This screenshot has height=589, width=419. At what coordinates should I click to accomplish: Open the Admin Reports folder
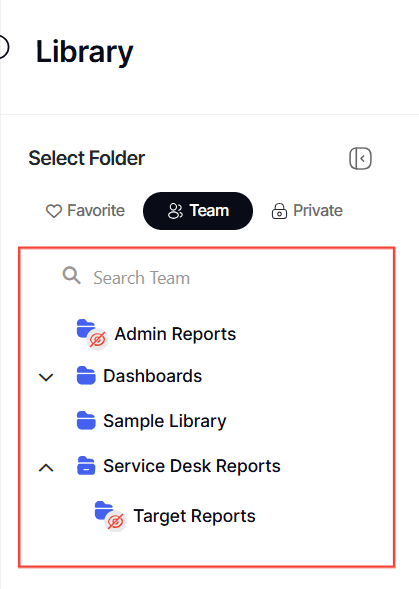pos(175,334)
